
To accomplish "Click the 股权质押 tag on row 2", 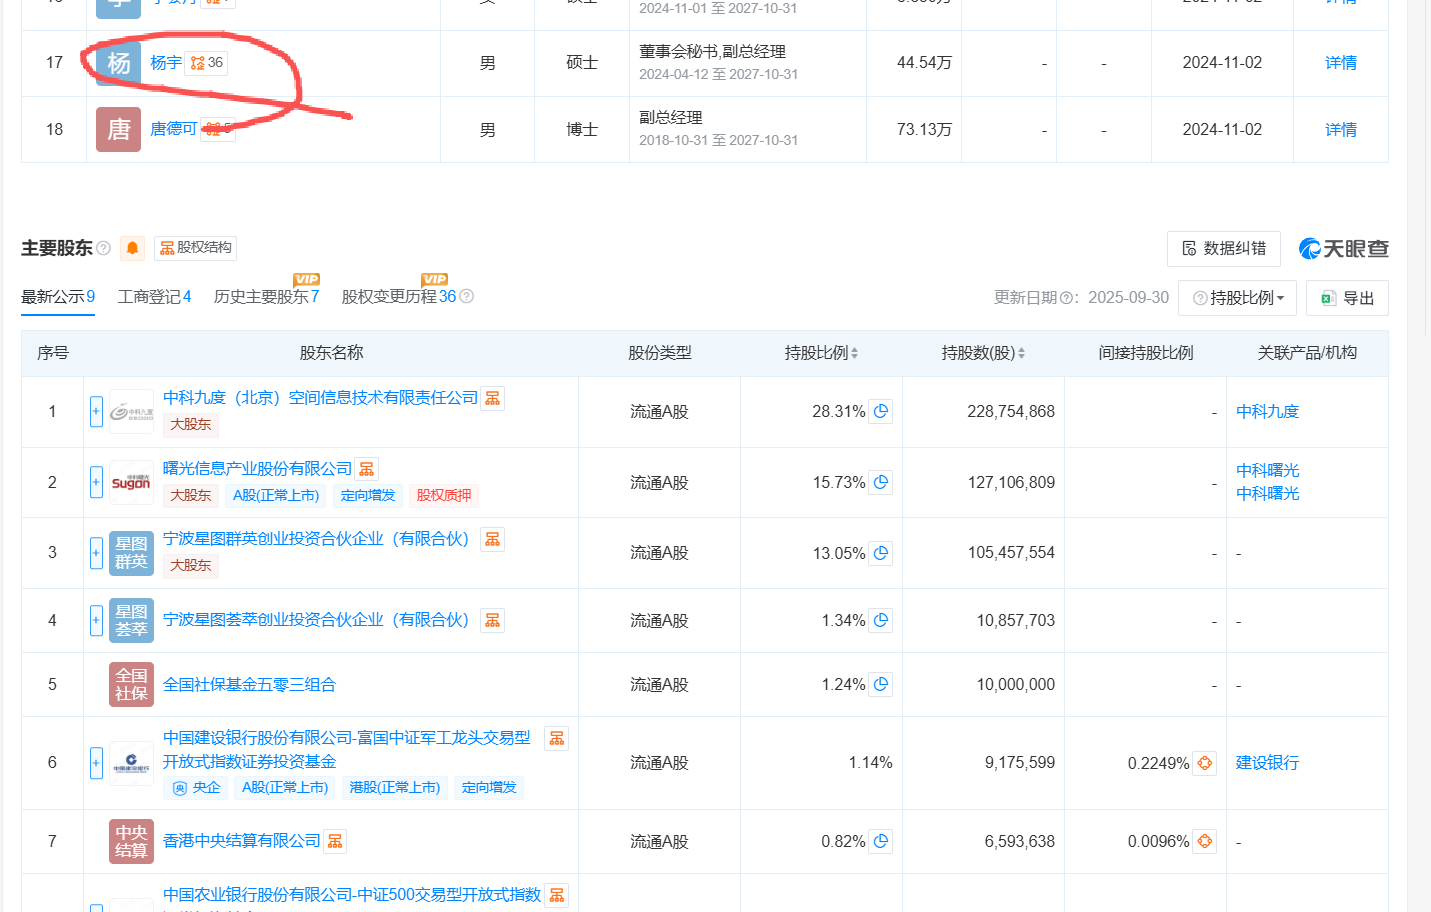I will [x=444, y=495].
